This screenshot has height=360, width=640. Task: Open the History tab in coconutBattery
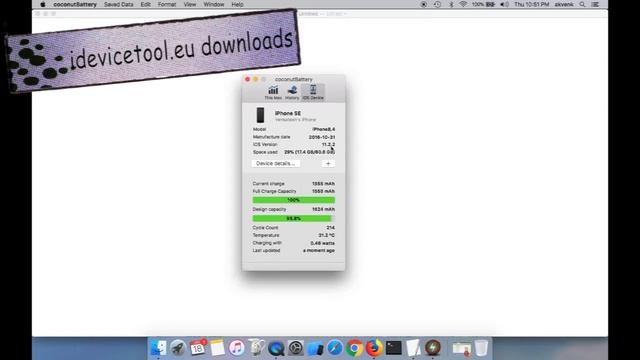(x=292, y=92)
